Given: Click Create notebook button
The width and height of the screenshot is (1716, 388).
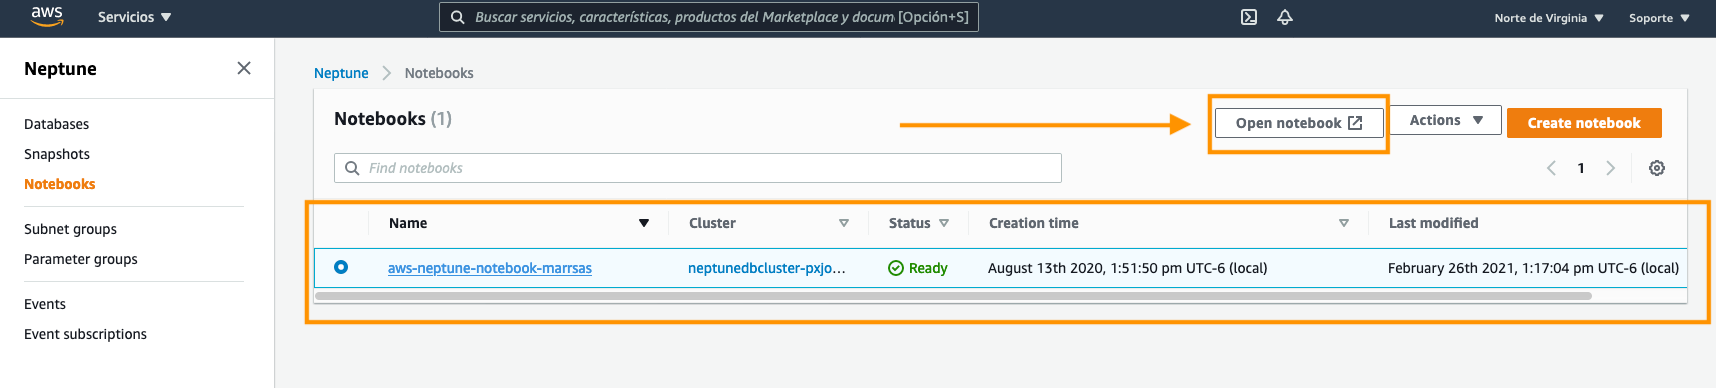Looking at the screenshot, I should [x=1584, y=123].
